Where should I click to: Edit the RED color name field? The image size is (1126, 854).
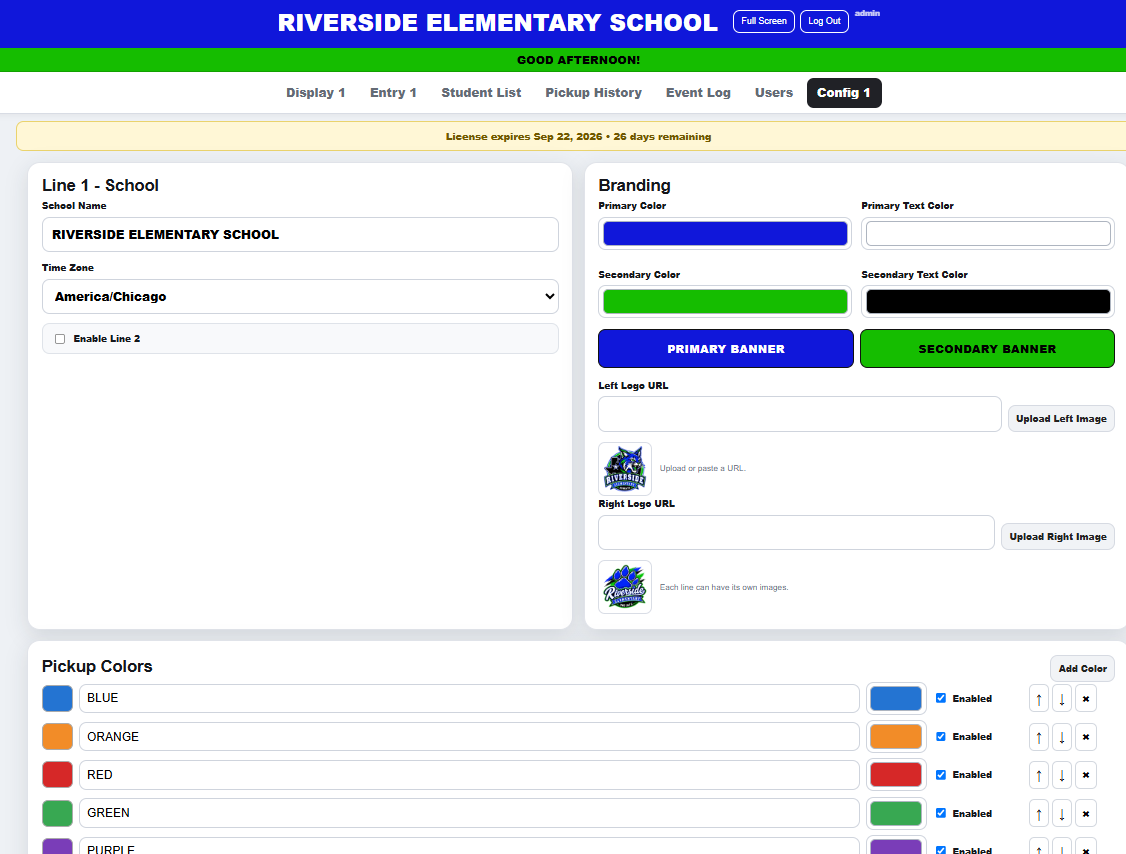(469, 774)
